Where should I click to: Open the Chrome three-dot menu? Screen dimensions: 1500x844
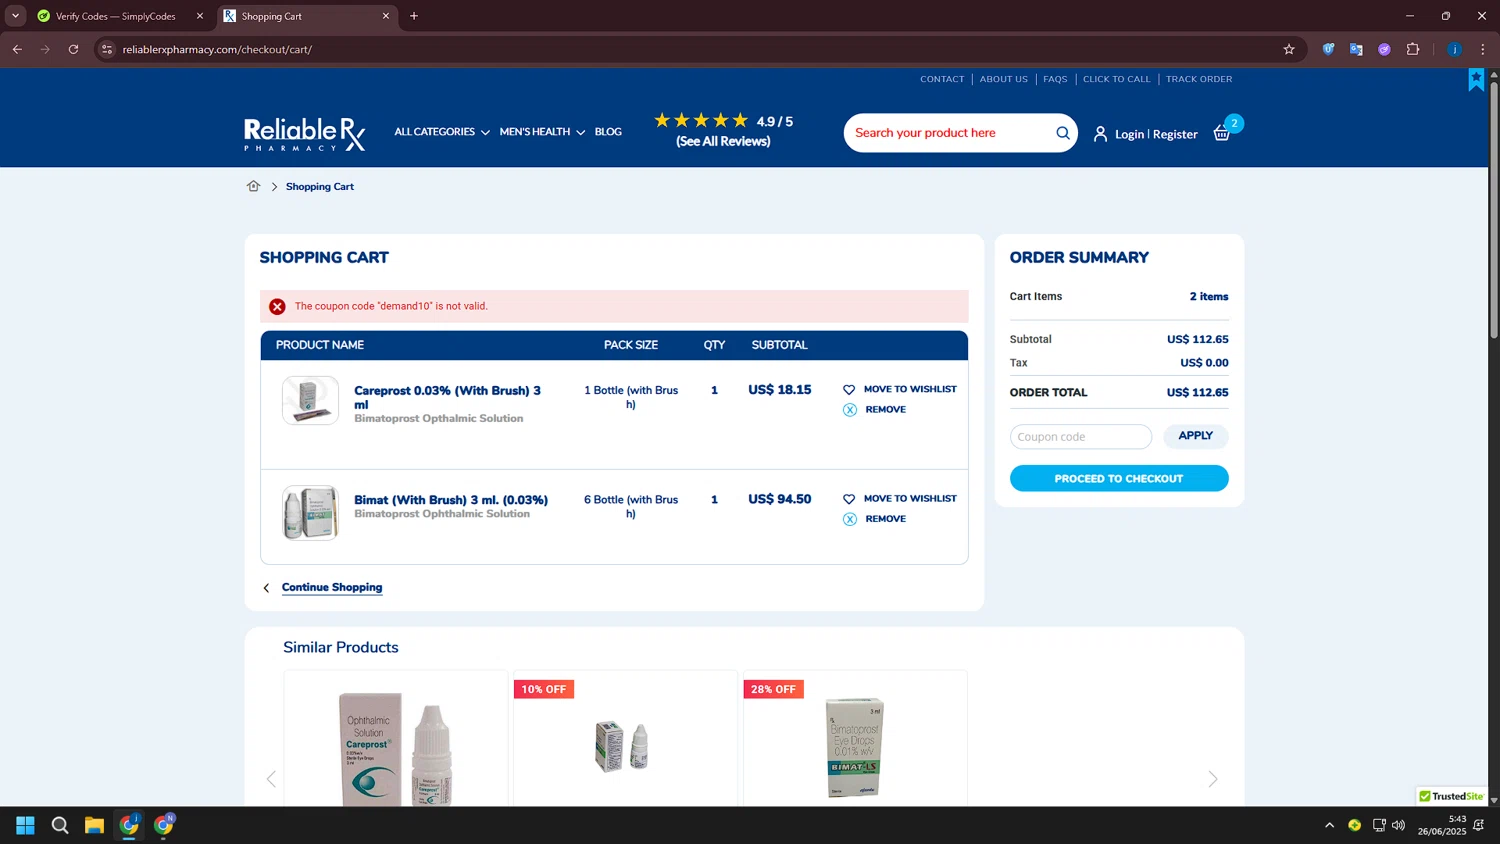(1483, 49)
